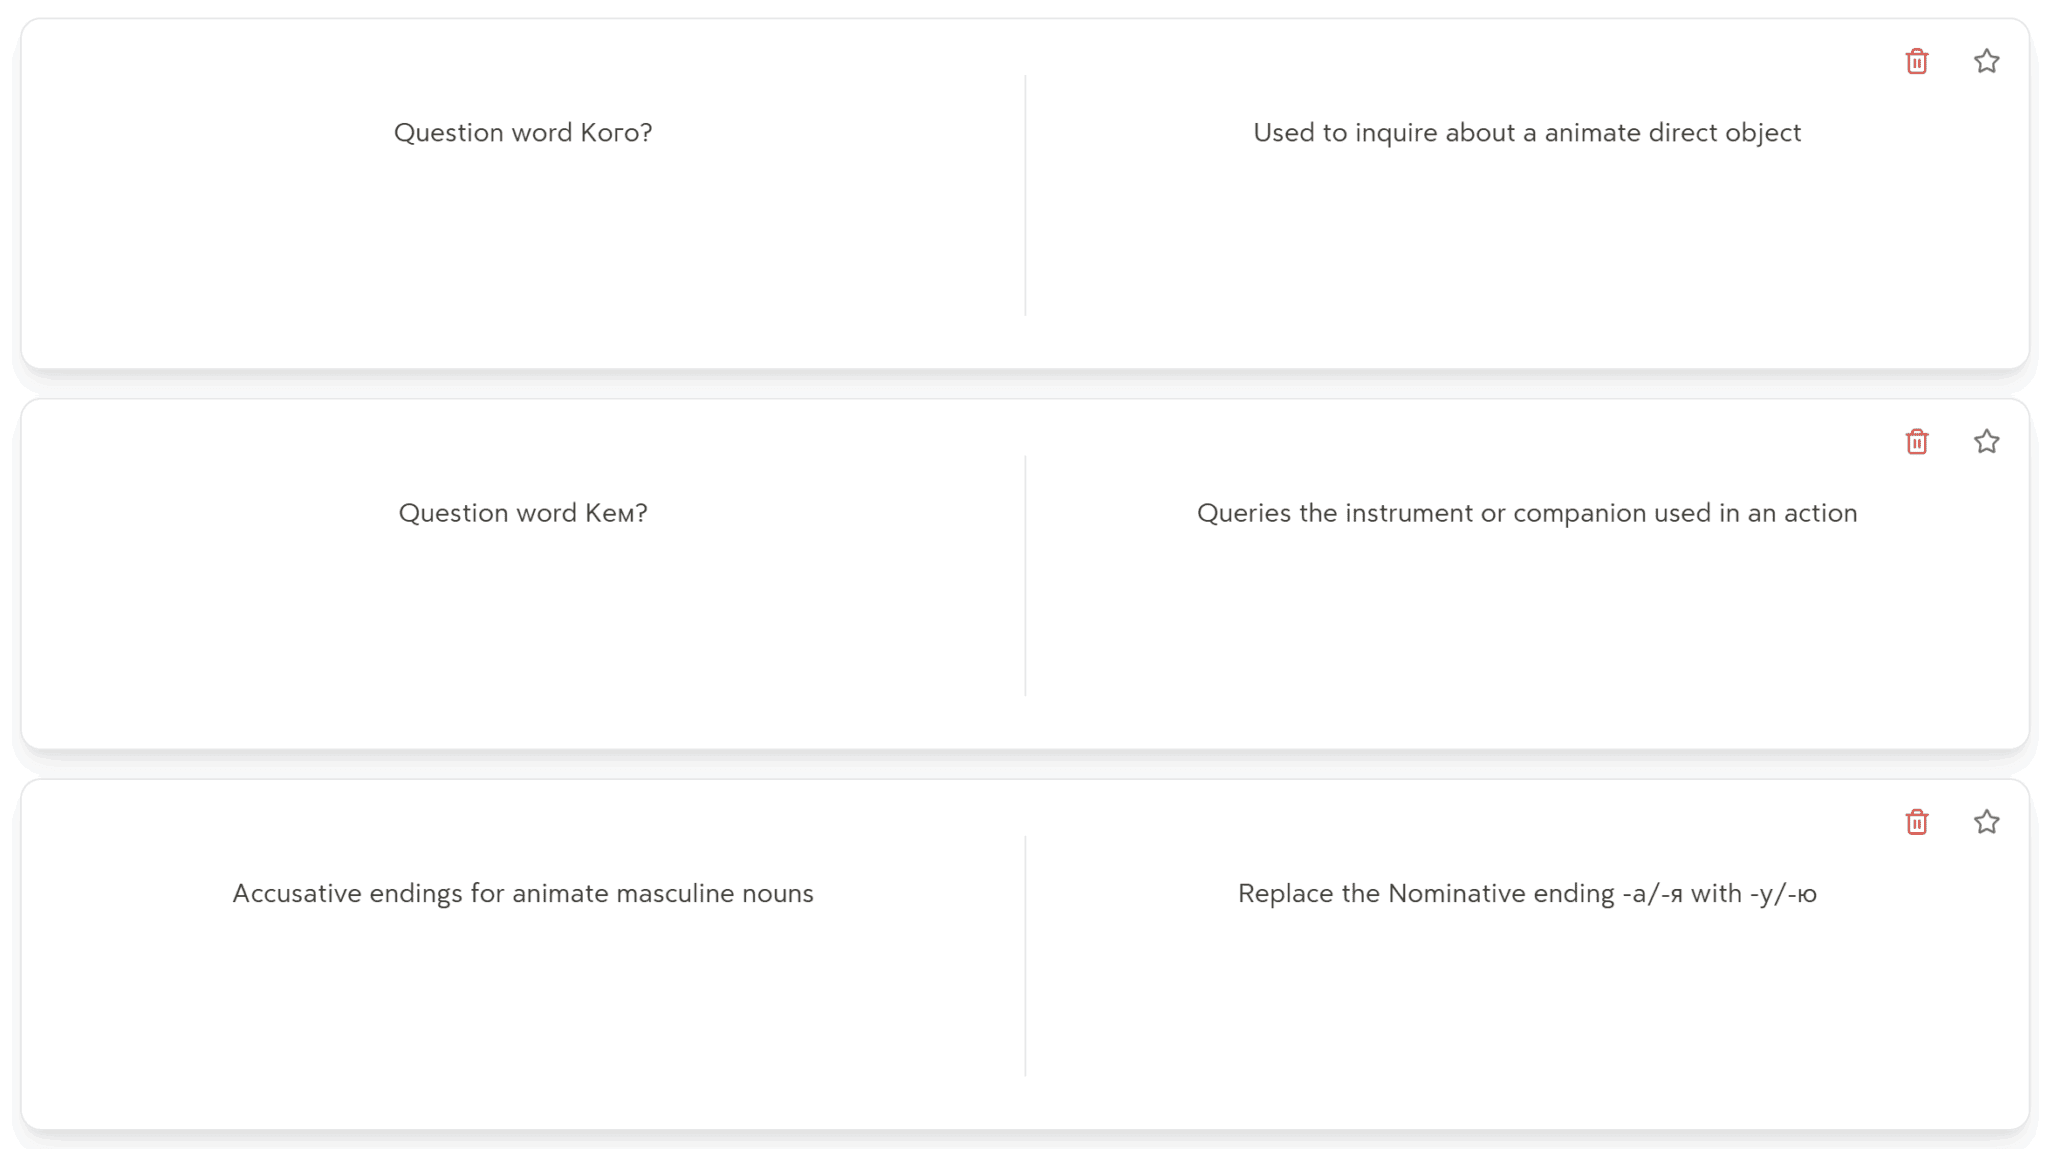Edit the 'Used to inquire about a animate direct object' definition
Image resolution: width=2048 pixels, height=1149 pixels.
1526,133
